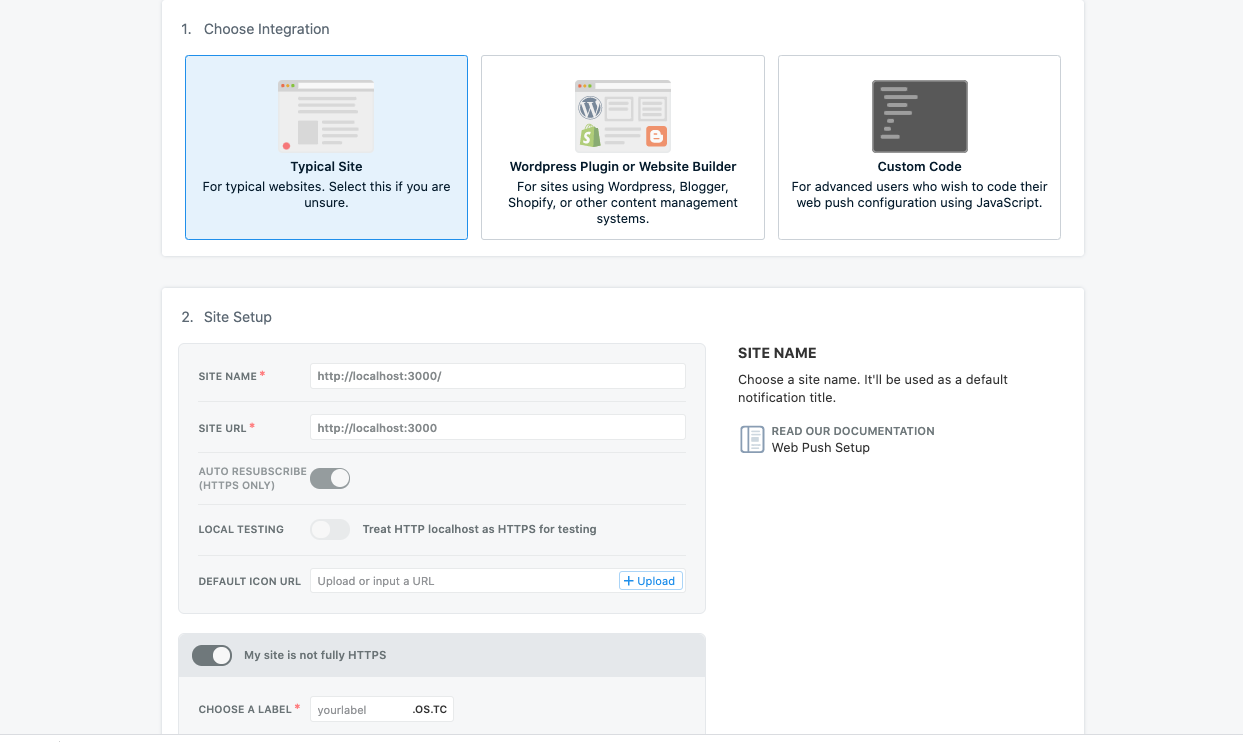Screen dimensions: 1243x742
Task: Open the Web Push Setup documentation link
Action: click(820, 448)
